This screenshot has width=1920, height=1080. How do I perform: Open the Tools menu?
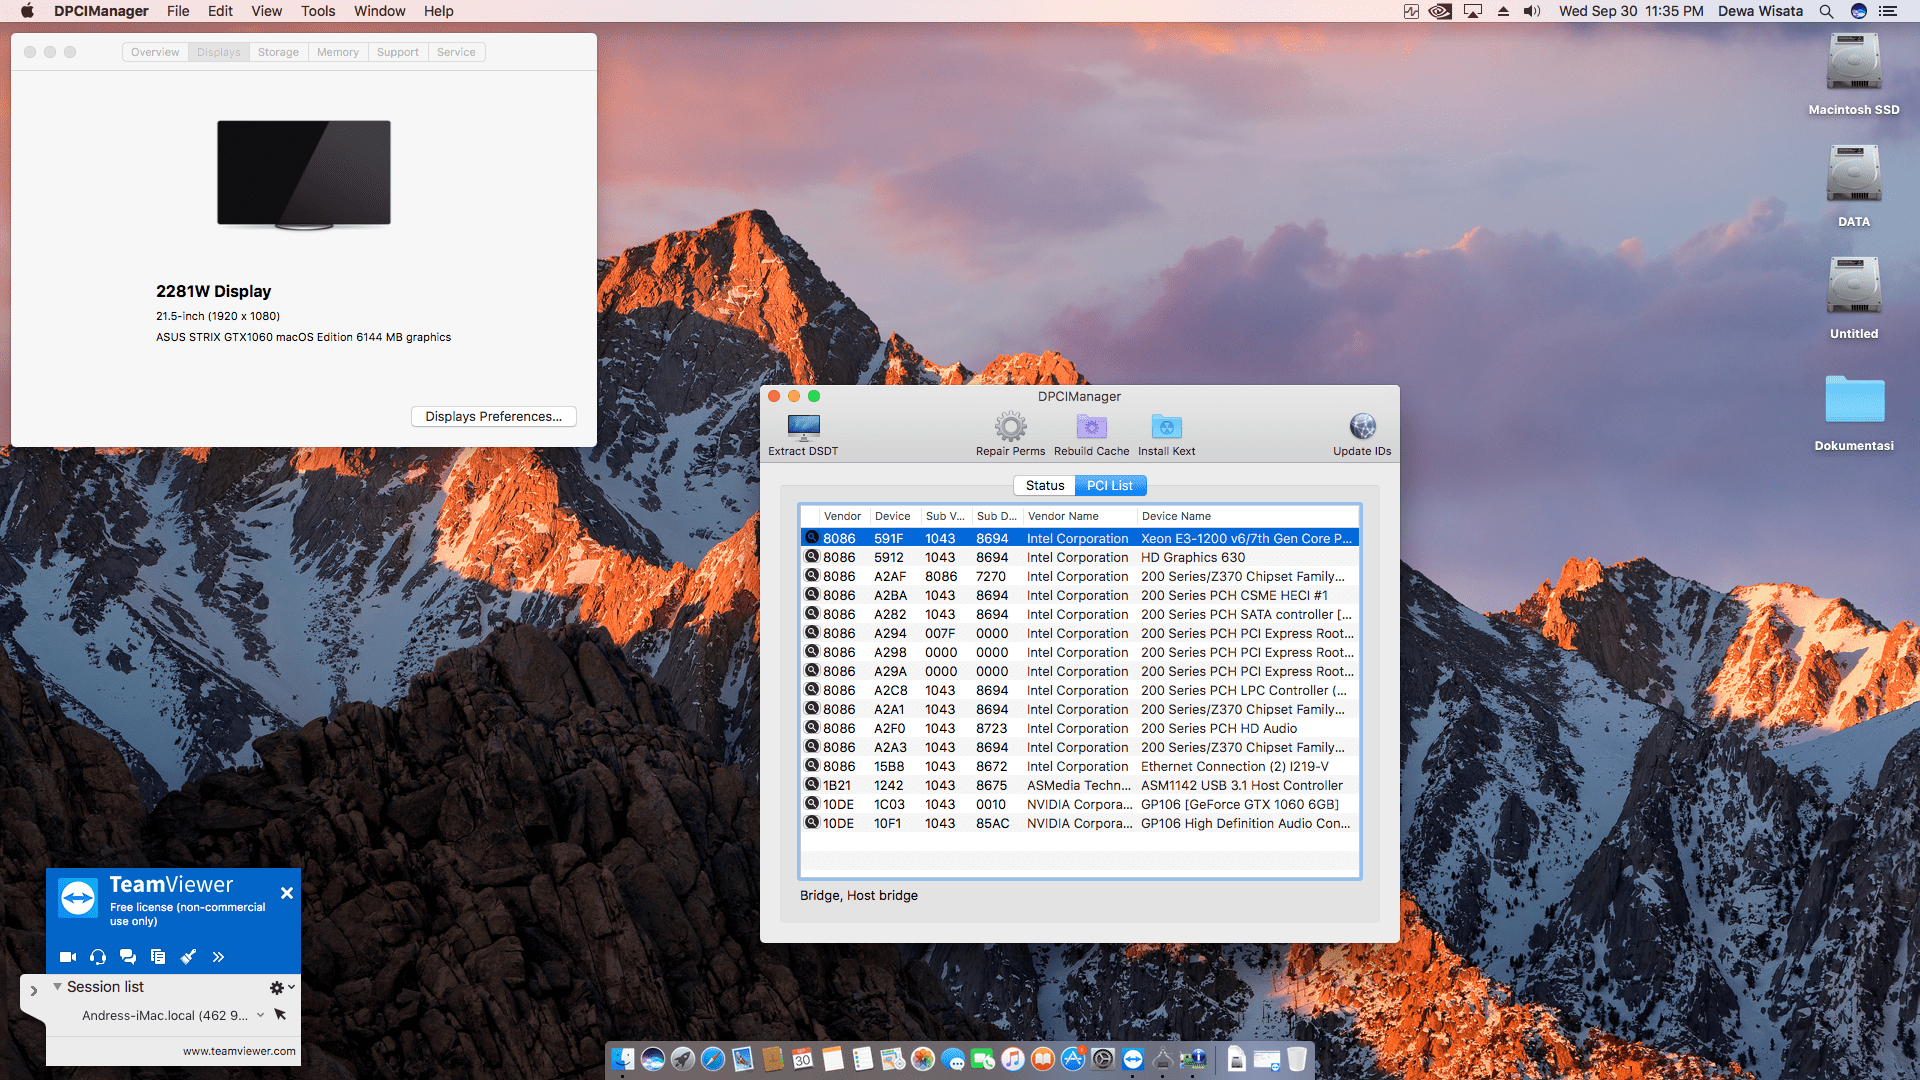point(318,11)
